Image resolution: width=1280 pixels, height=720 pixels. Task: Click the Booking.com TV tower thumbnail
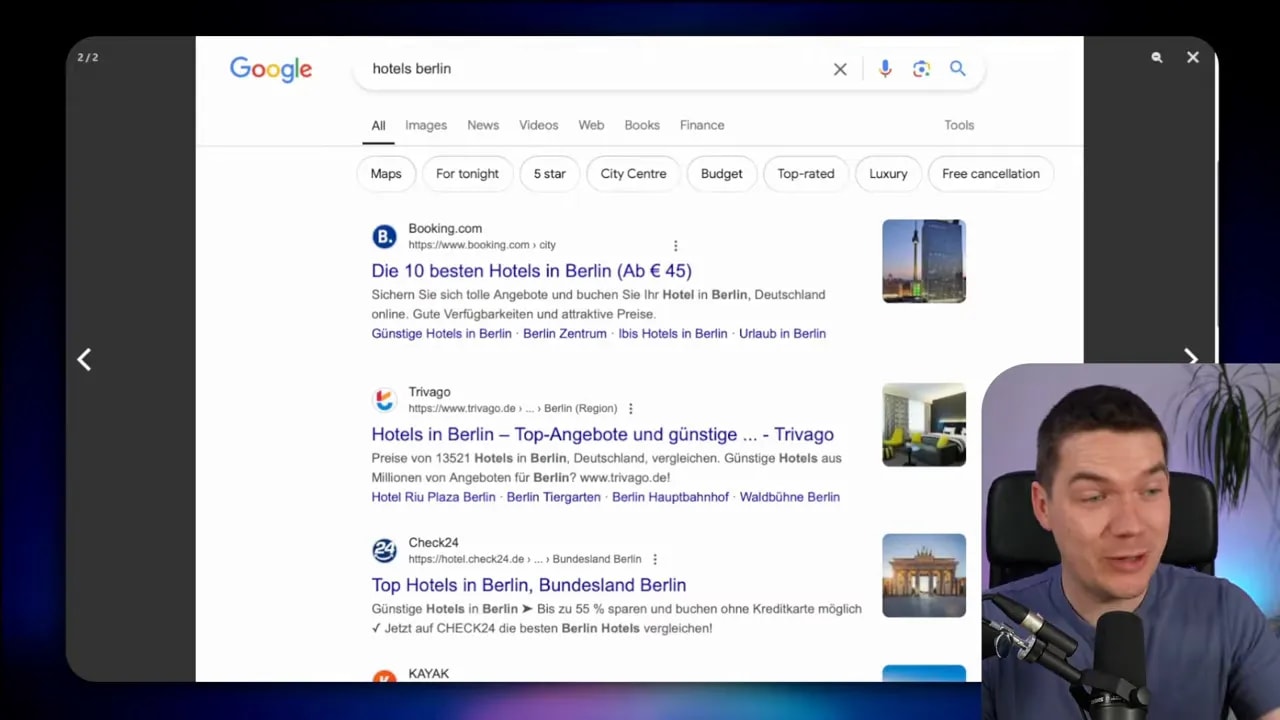click(x=924, y=261)
